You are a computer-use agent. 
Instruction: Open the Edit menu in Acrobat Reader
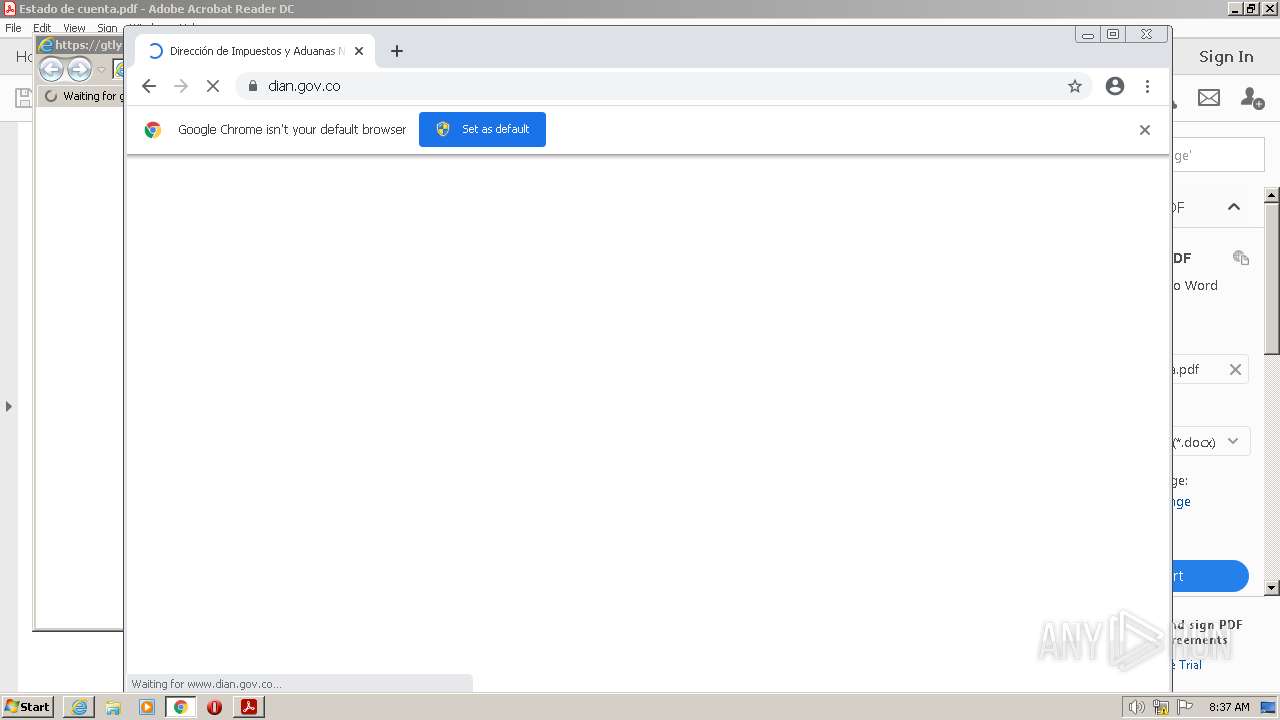pyautogui.click(x=42, y=28)
